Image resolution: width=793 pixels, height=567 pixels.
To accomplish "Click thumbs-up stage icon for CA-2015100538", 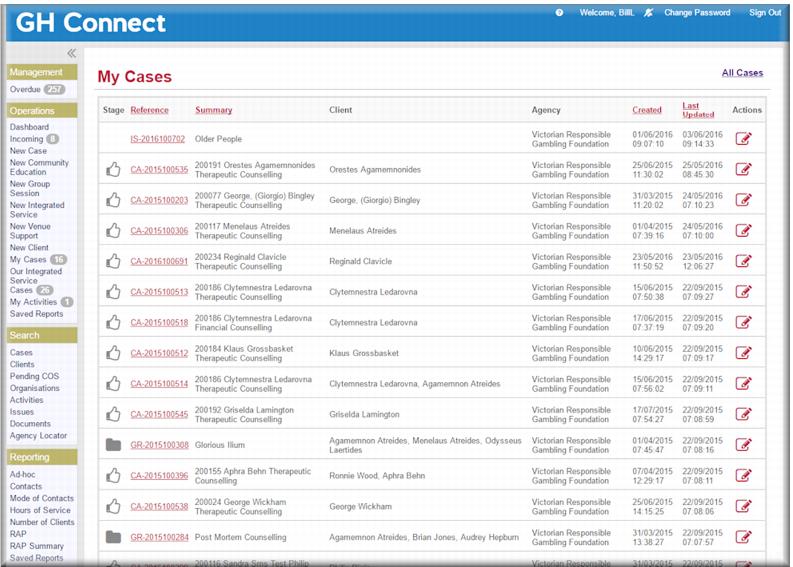I will point(113,506).
